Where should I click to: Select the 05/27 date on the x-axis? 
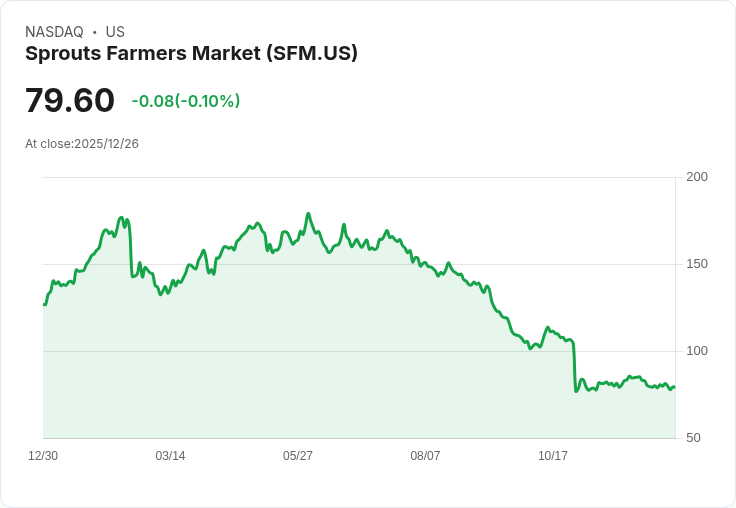298,456
